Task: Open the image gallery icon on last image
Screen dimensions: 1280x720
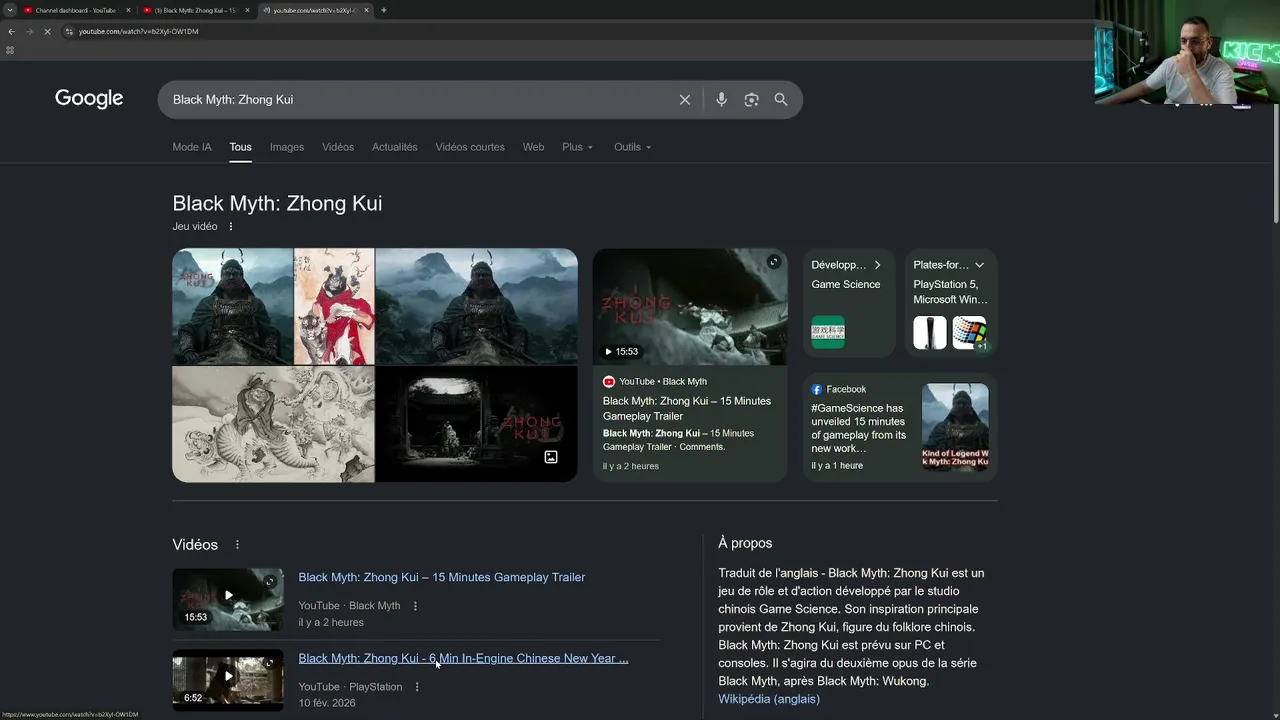Action: tap(551, 457)
